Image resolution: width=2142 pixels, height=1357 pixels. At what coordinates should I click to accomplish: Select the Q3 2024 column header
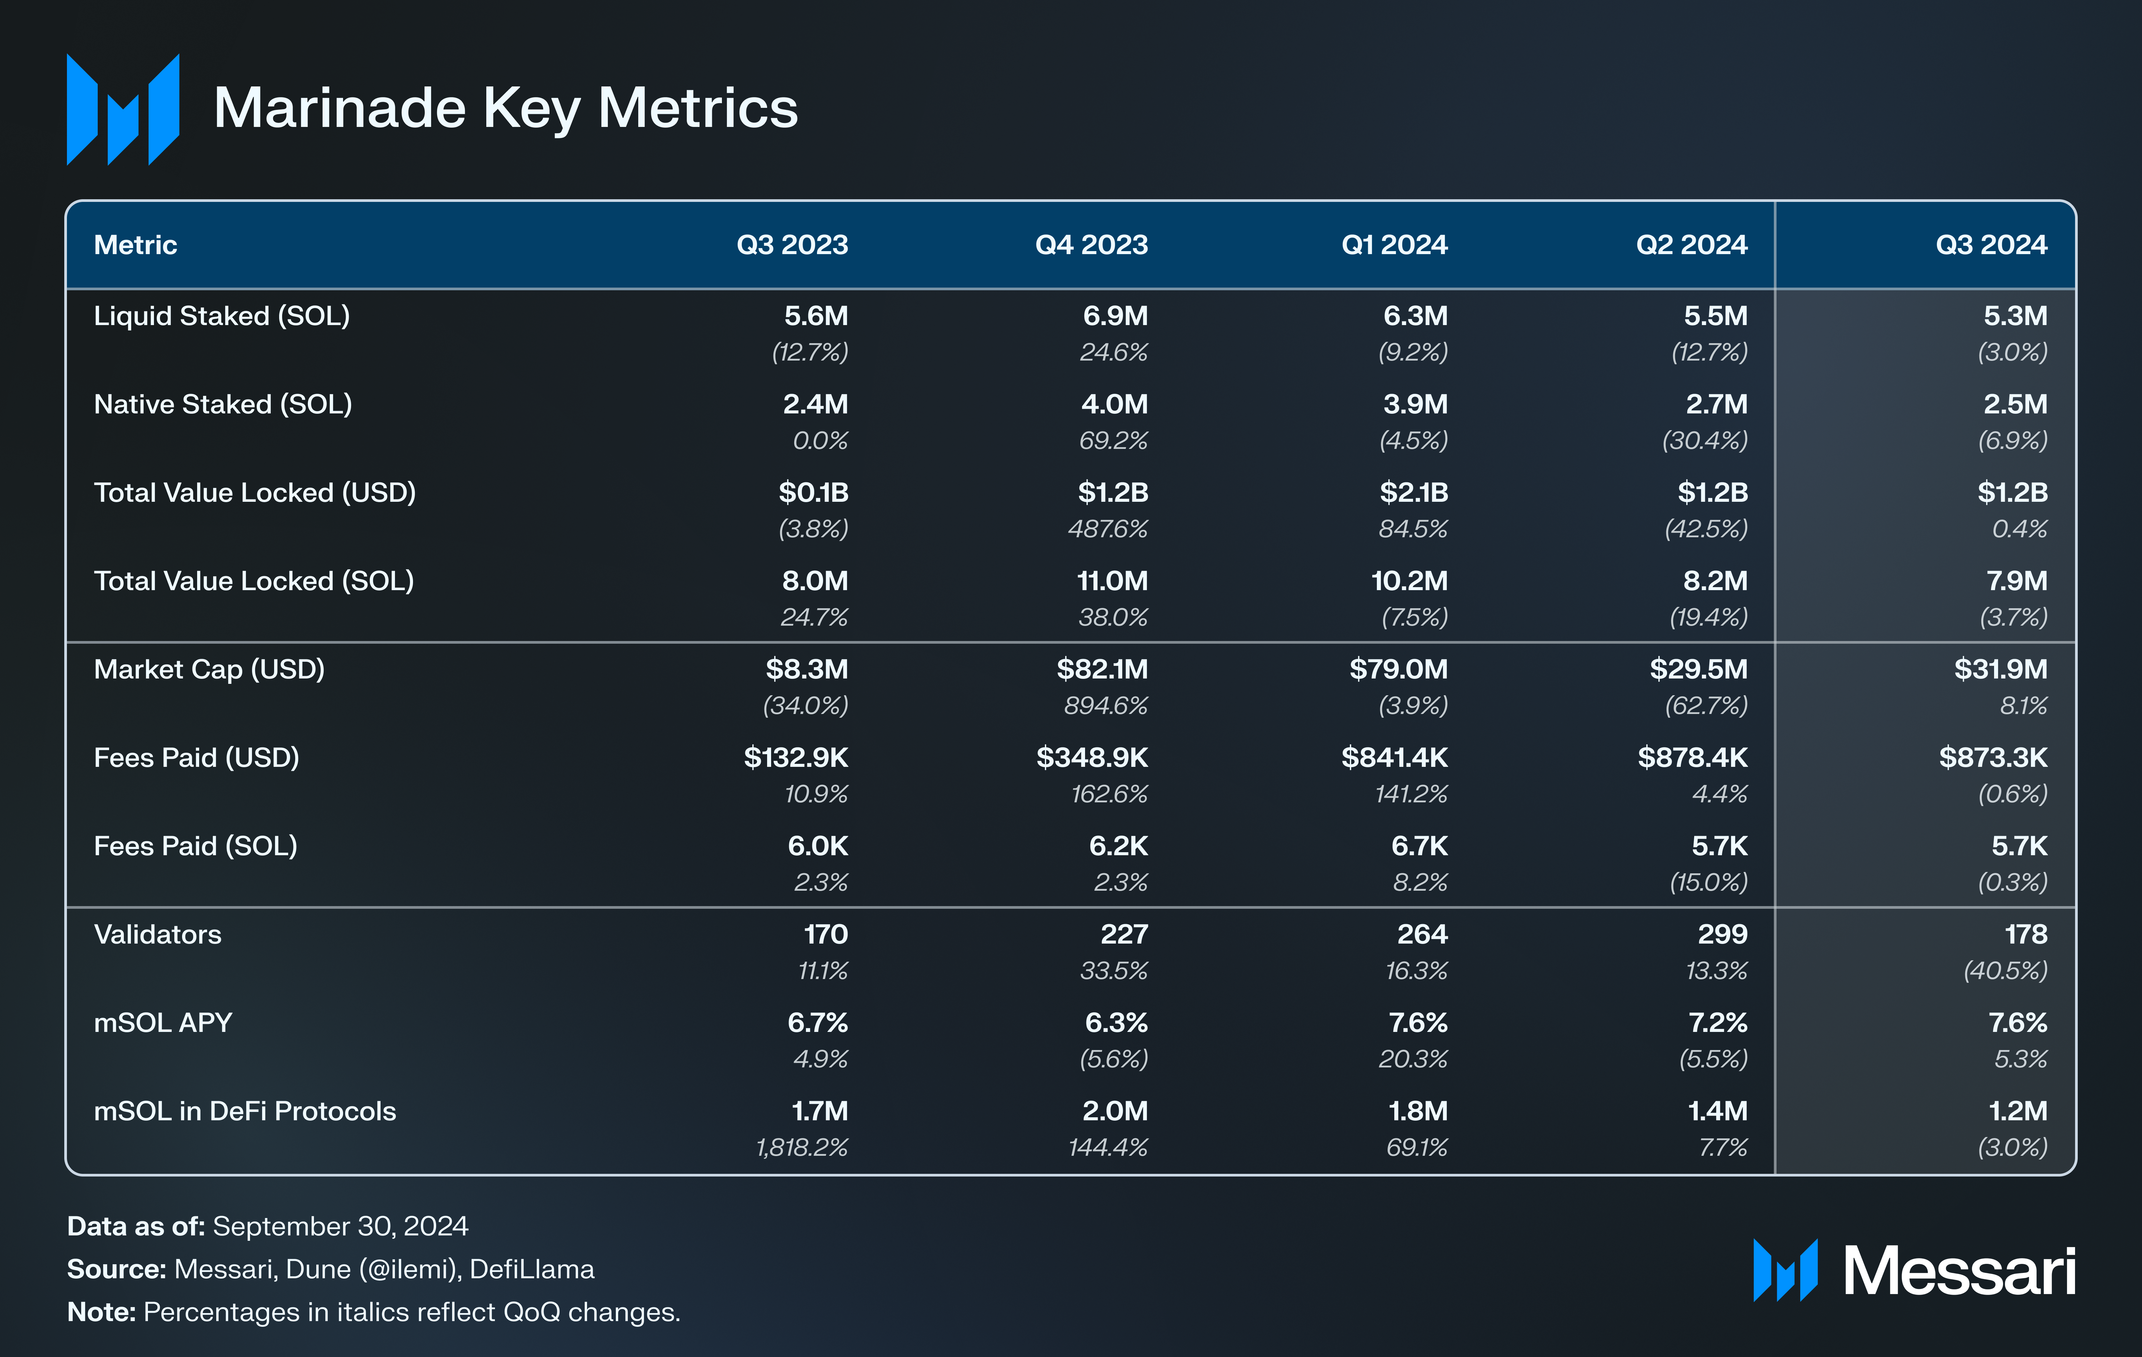(x=1991, y=245)
